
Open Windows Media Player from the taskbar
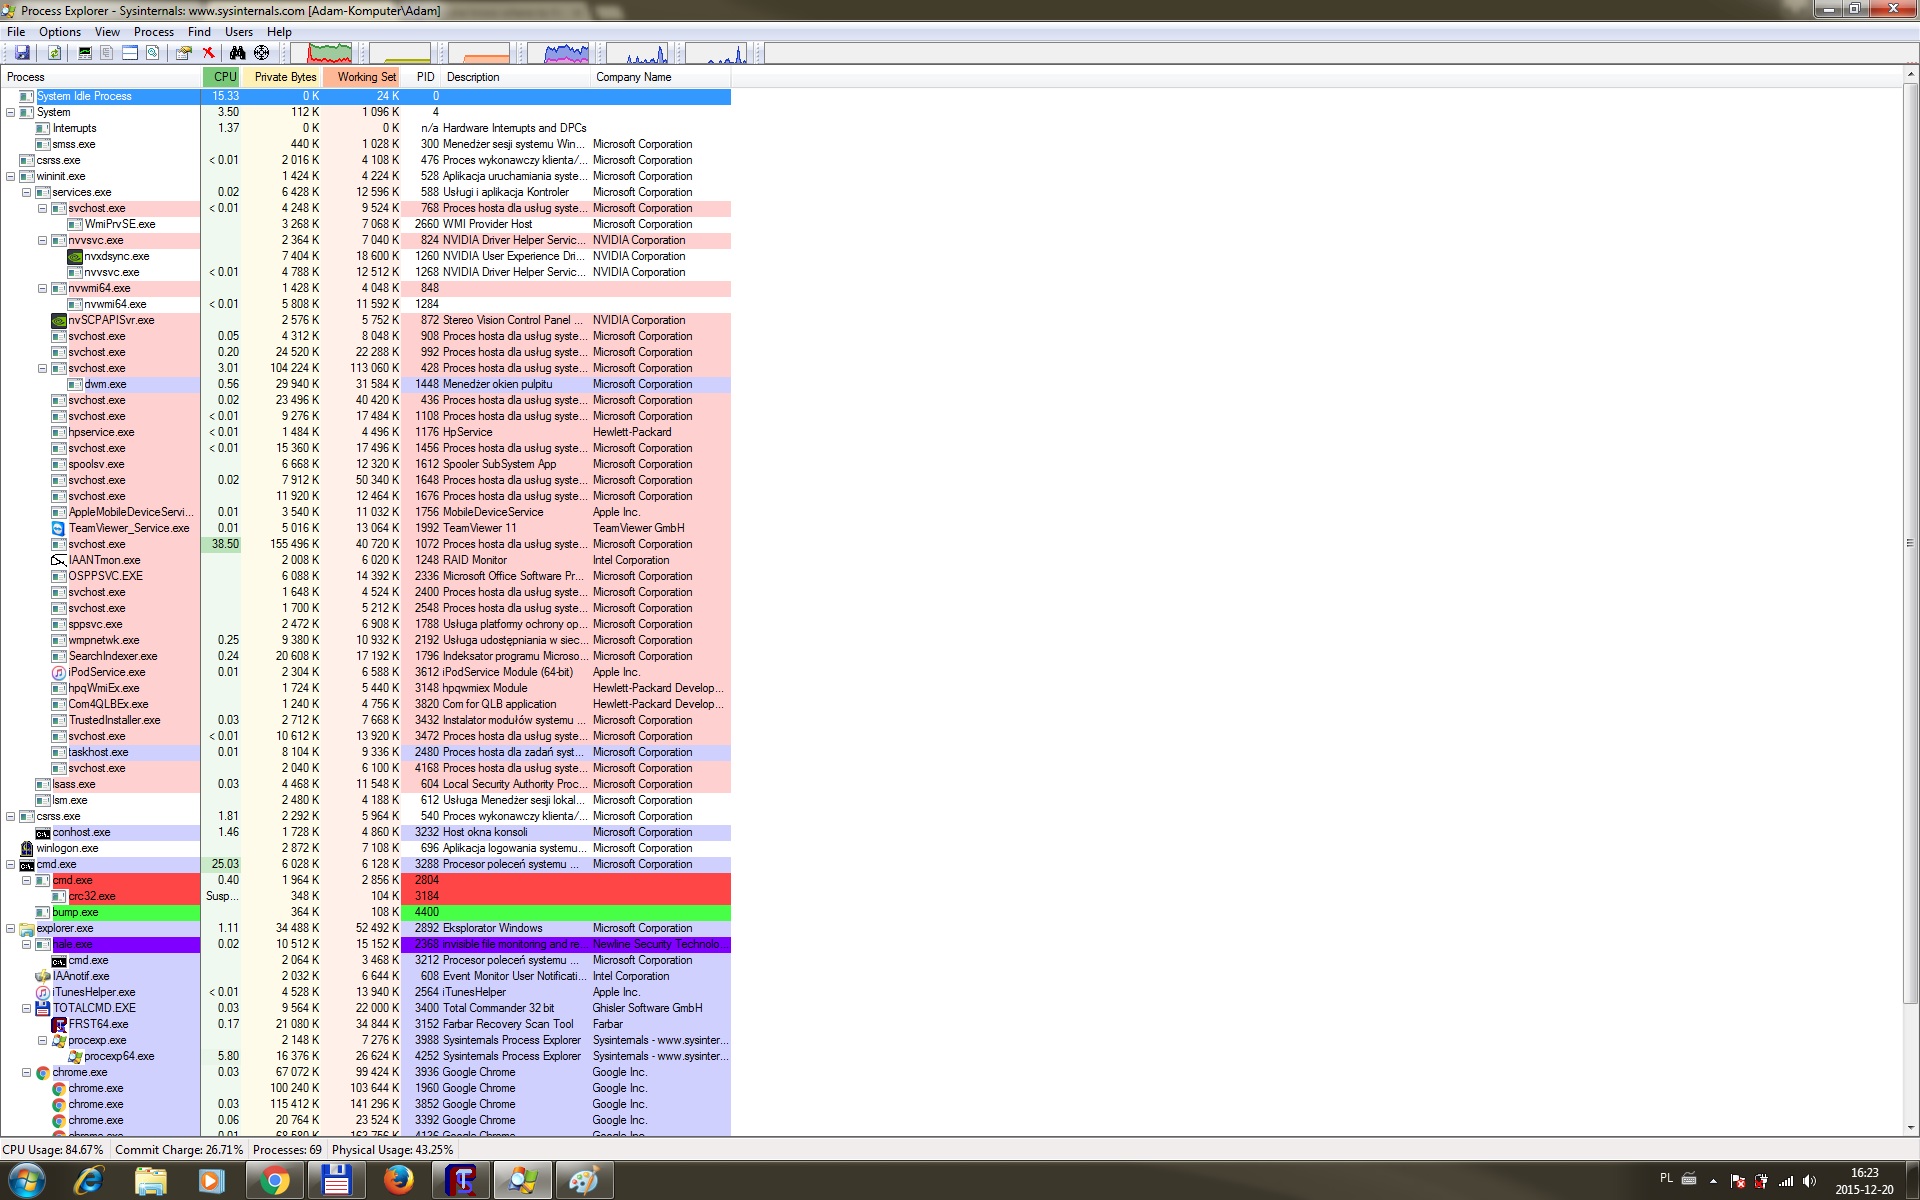211,1181
